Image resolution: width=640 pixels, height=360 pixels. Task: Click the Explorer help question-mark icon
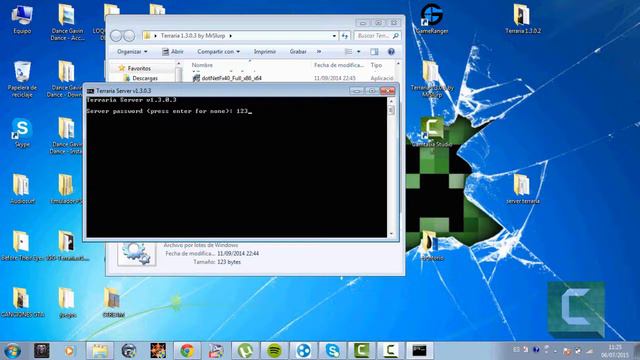coord(391,52)
